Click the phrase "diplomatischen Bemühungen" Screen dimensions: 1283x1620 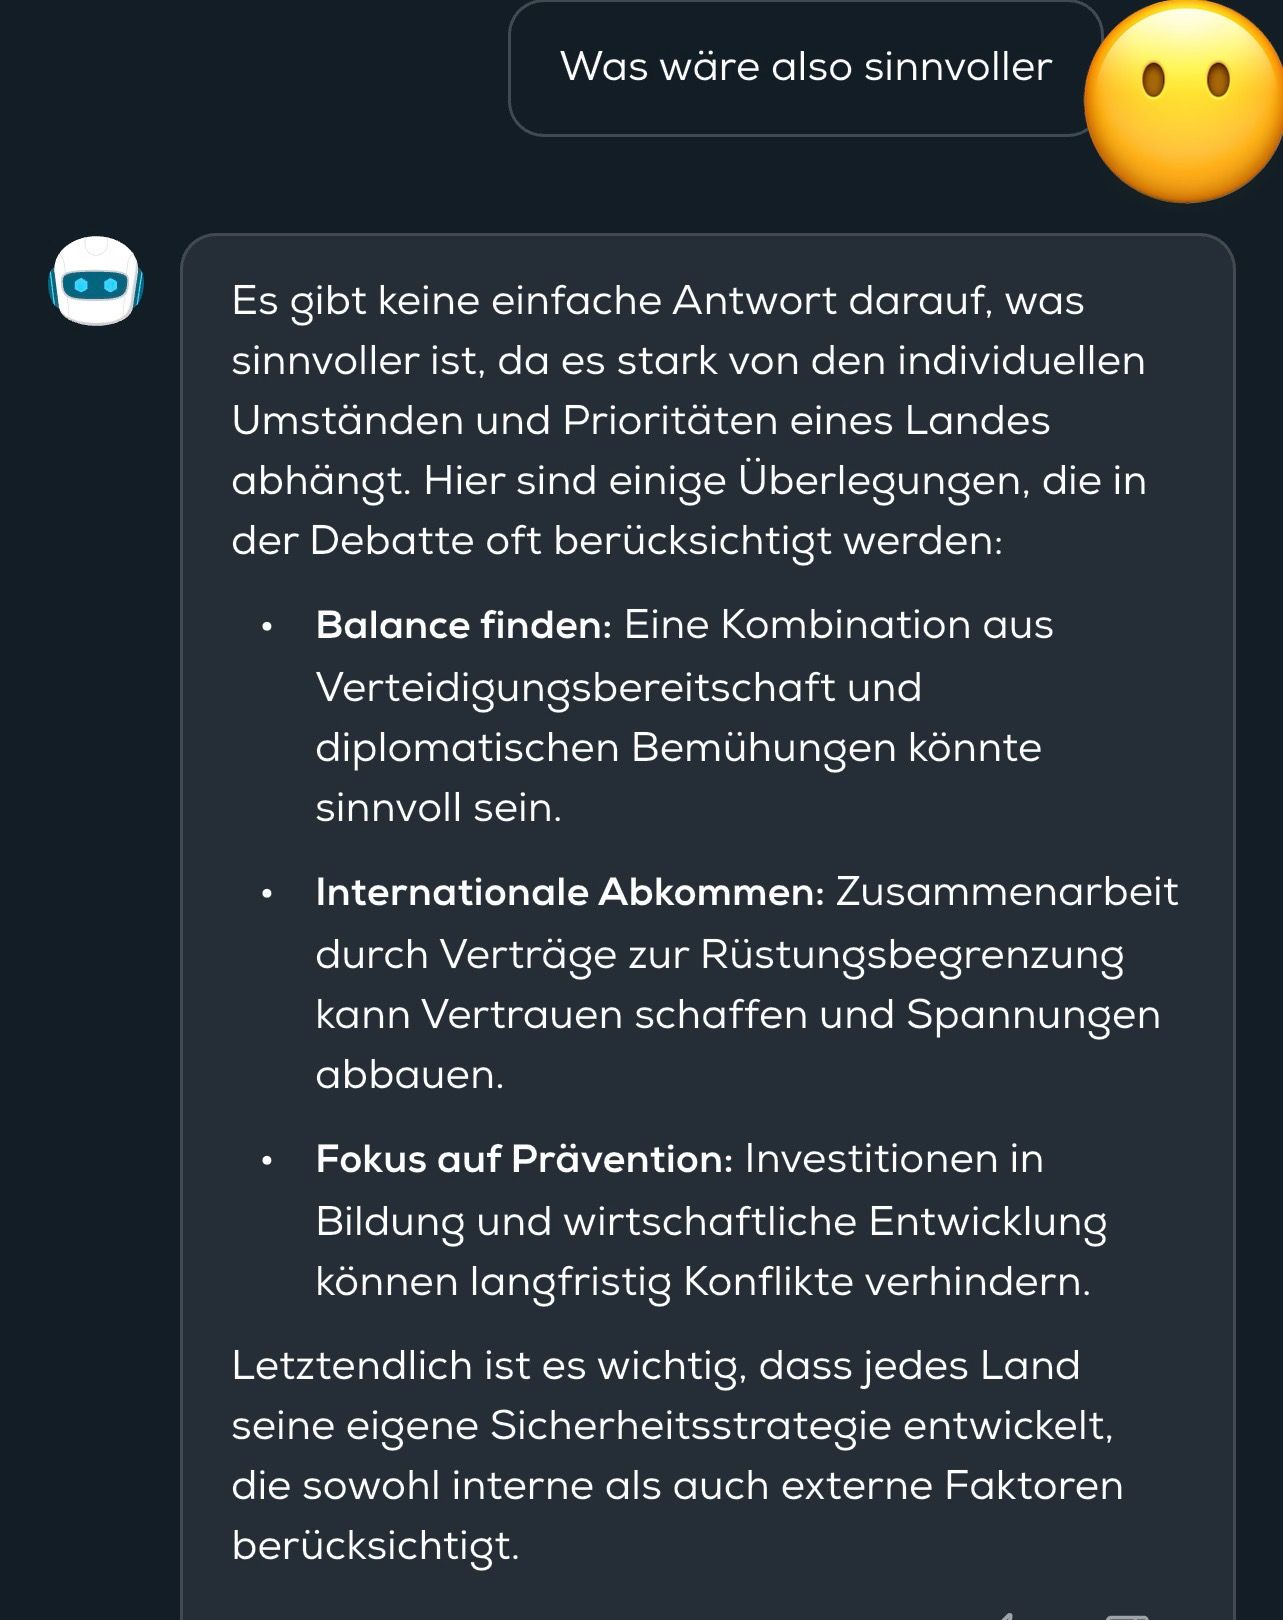tap(605, 748)
